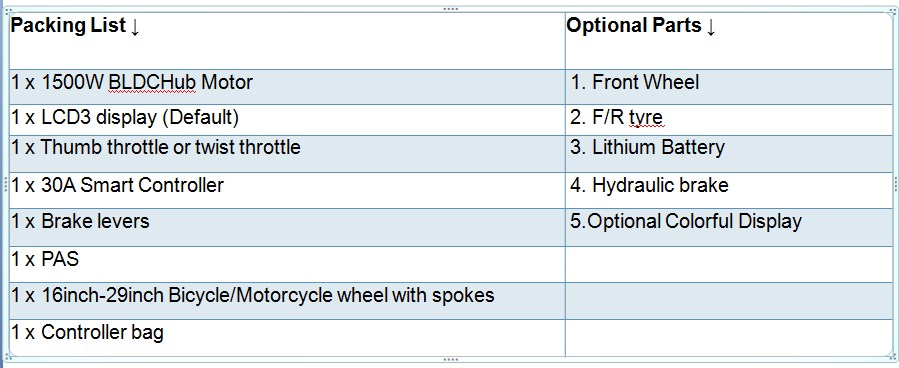Click the right-edge table resize handle
899x368 pixels.
click(x=896, y=184)
